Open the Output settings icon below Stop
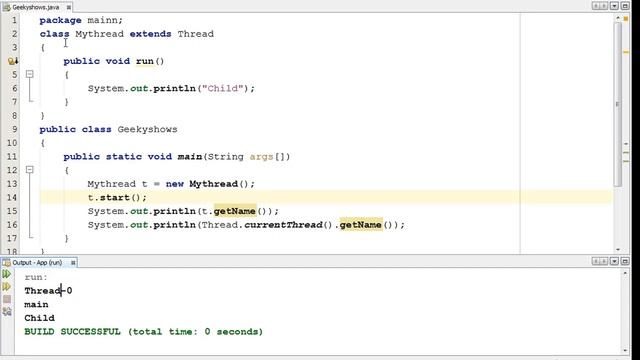The height and width of the screenshot is (360, 640). (7, 312)
